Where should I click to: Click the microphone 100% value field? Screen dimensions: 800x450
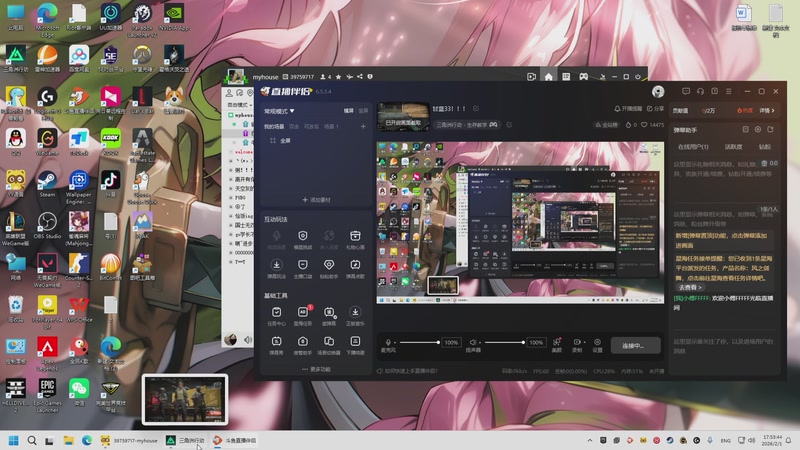451,342
